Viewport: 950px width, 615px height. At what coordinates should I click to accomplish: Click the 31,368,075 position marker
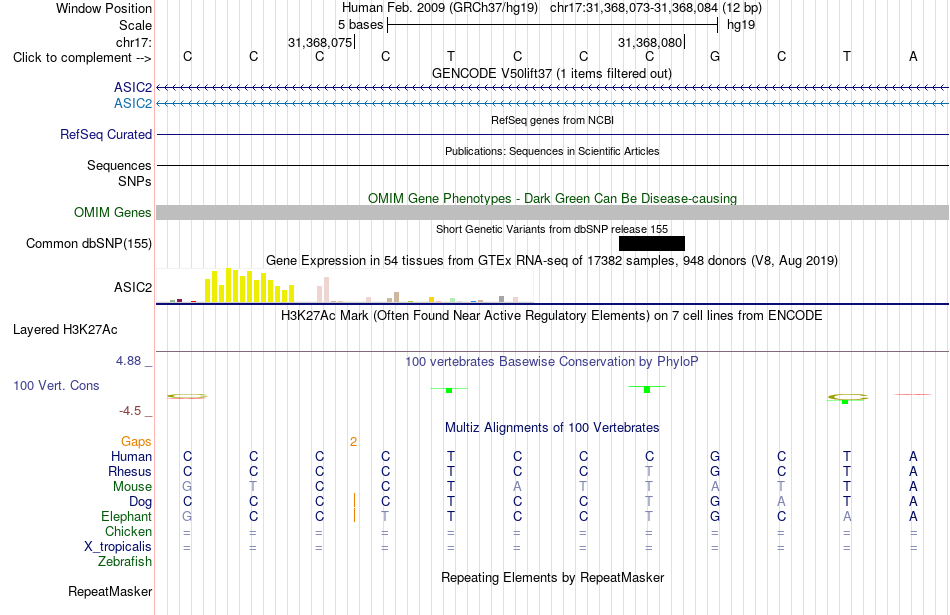(321, 42)
